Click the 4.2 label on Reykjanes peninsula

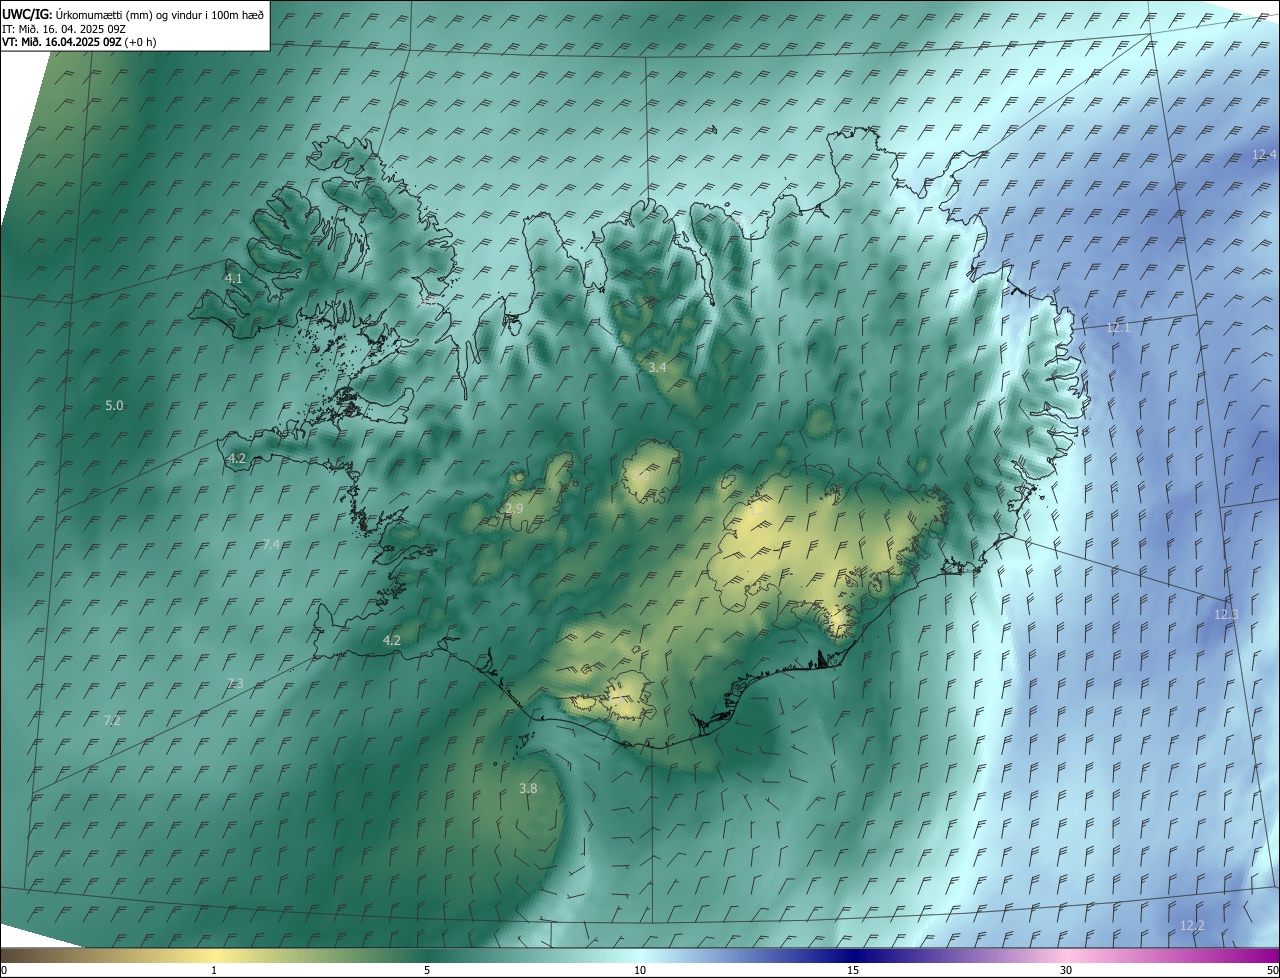(x=392, y=640)
